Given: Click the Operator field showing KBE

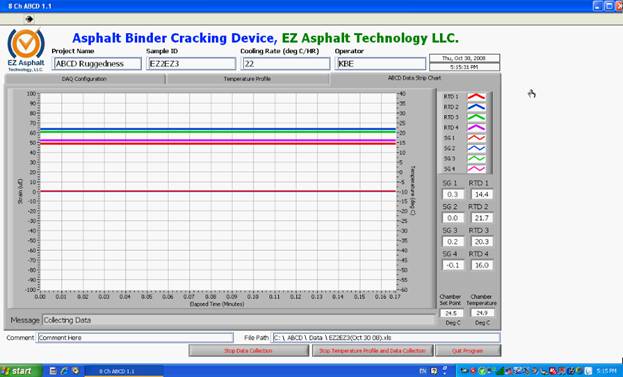Looking at the screenshot, I should (x=380, y=64).
